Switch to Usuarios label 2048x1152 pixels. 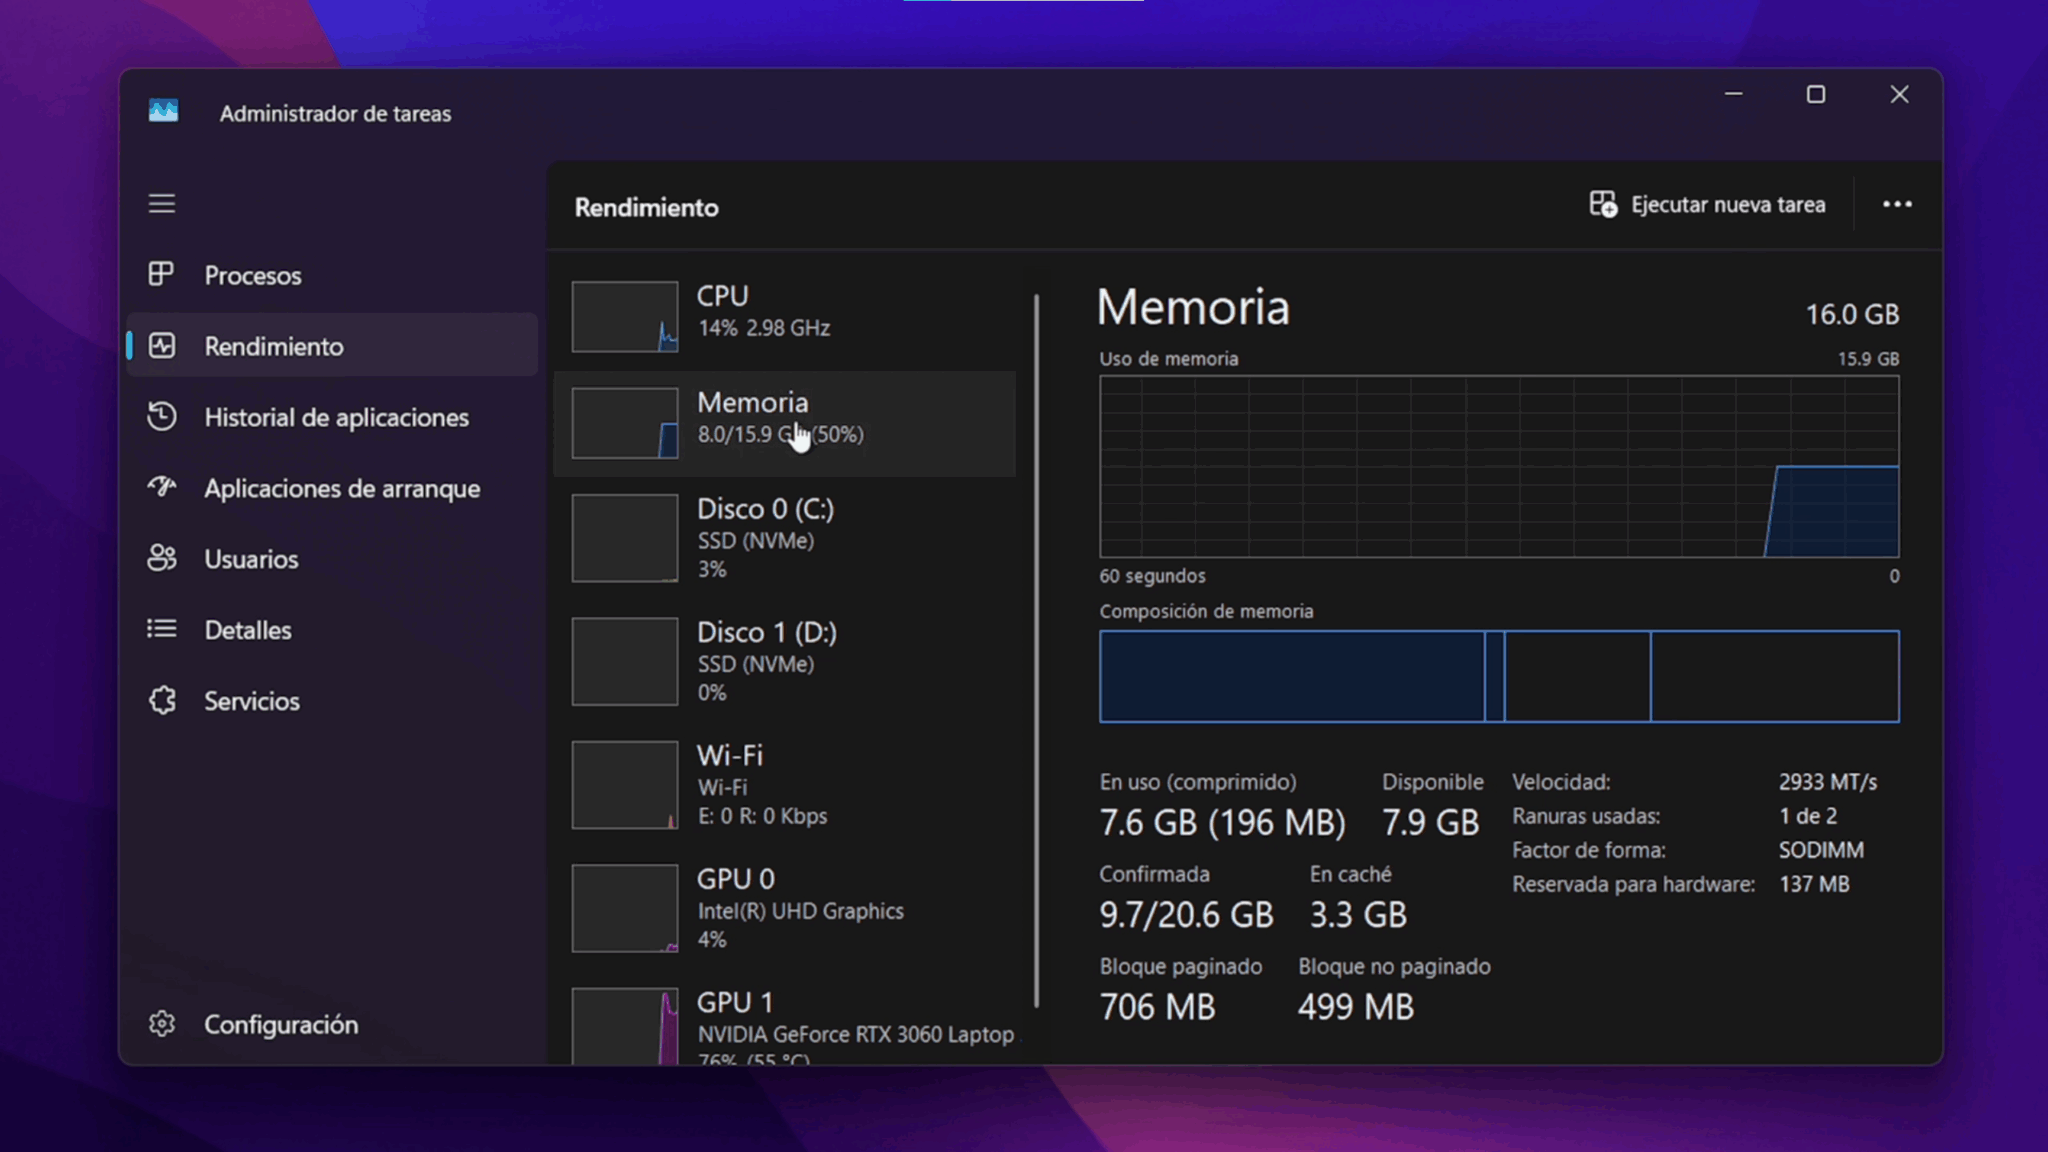(x=251, y=559)
